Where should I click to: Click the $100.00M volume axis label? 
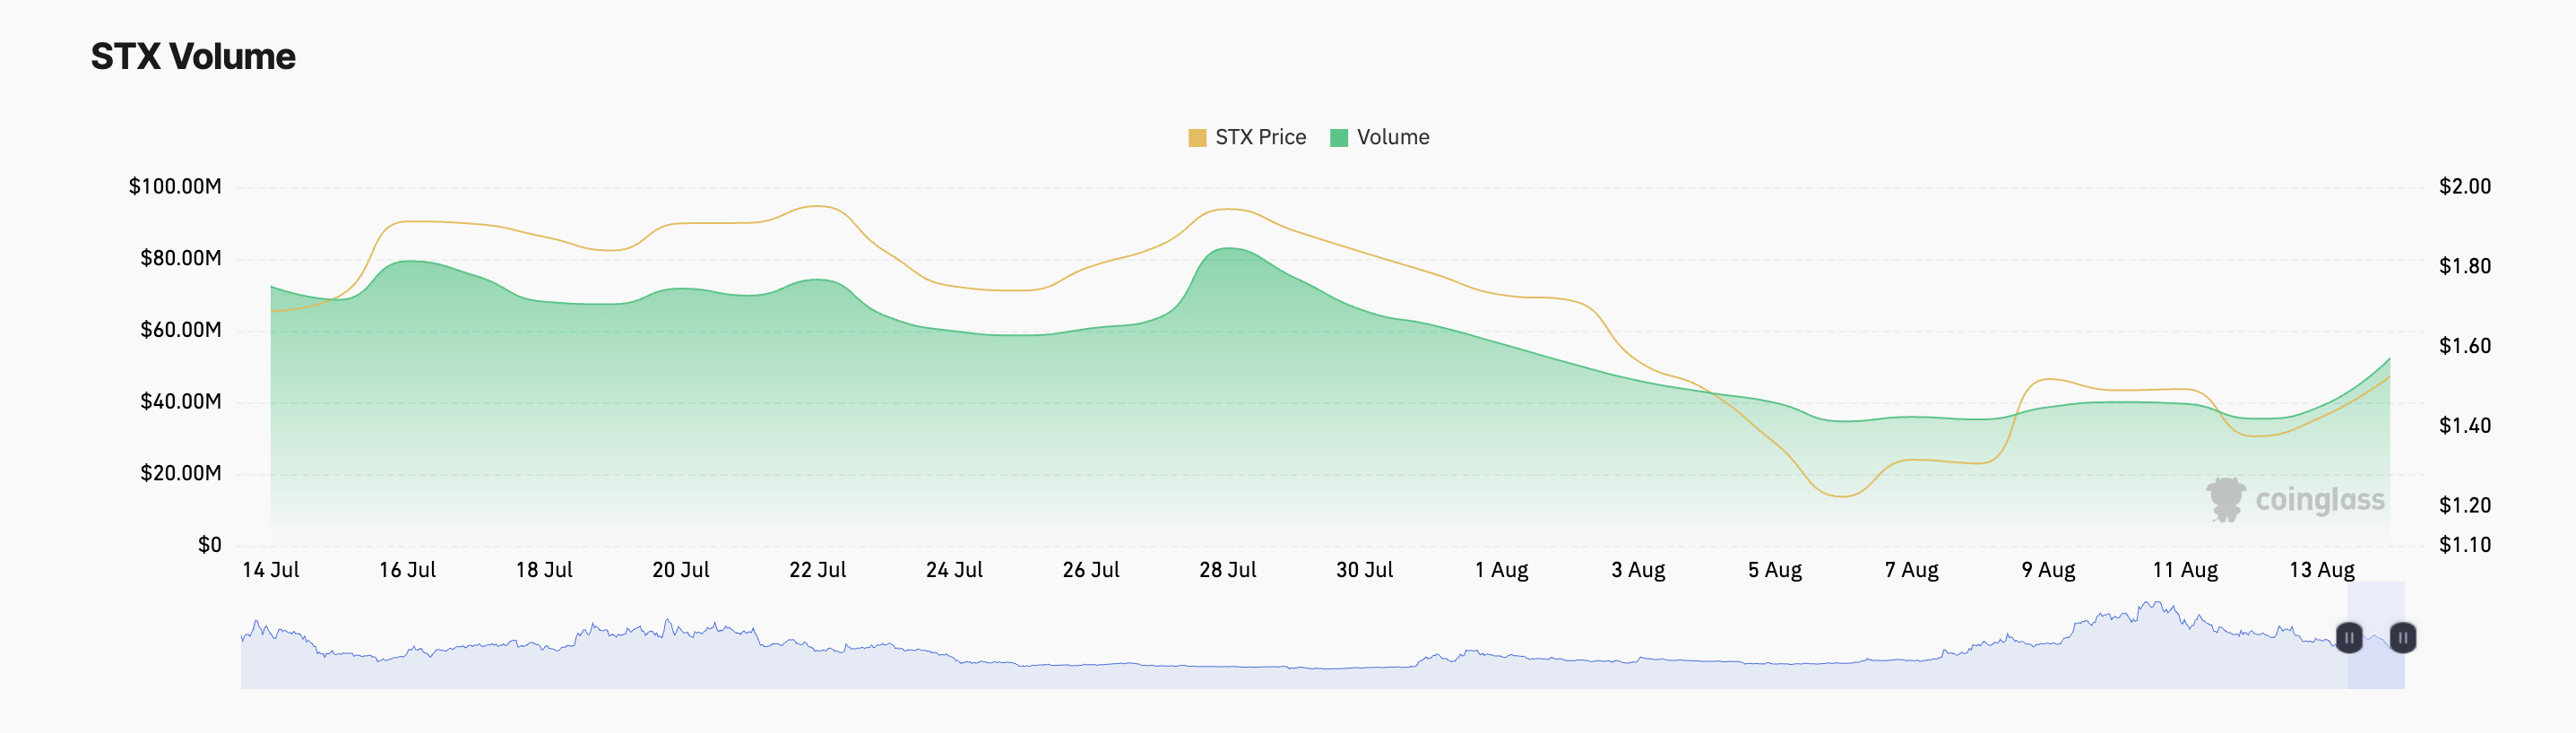click(175, 186)
